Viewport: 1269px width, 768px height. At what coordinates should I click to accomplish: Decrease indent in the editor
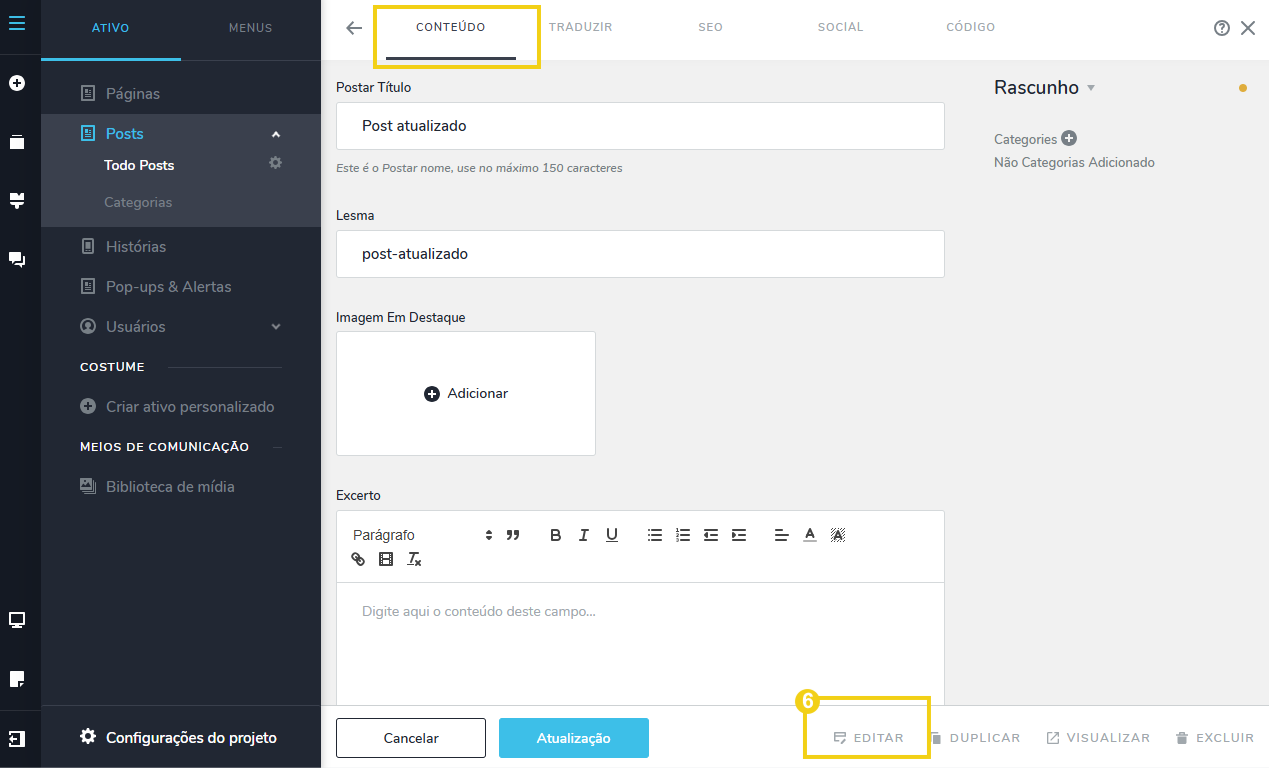[x=711, y=535]
